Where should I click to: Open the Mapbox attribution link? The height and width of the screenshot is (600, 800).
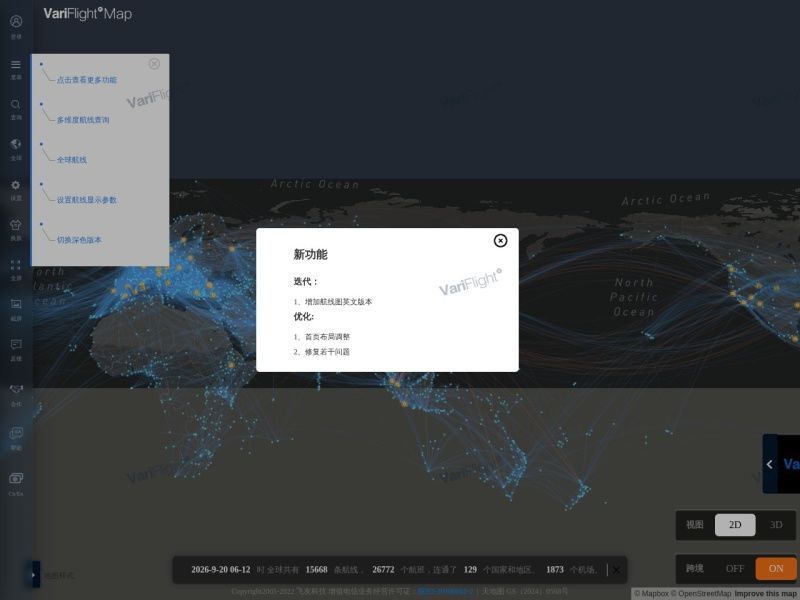651,593
